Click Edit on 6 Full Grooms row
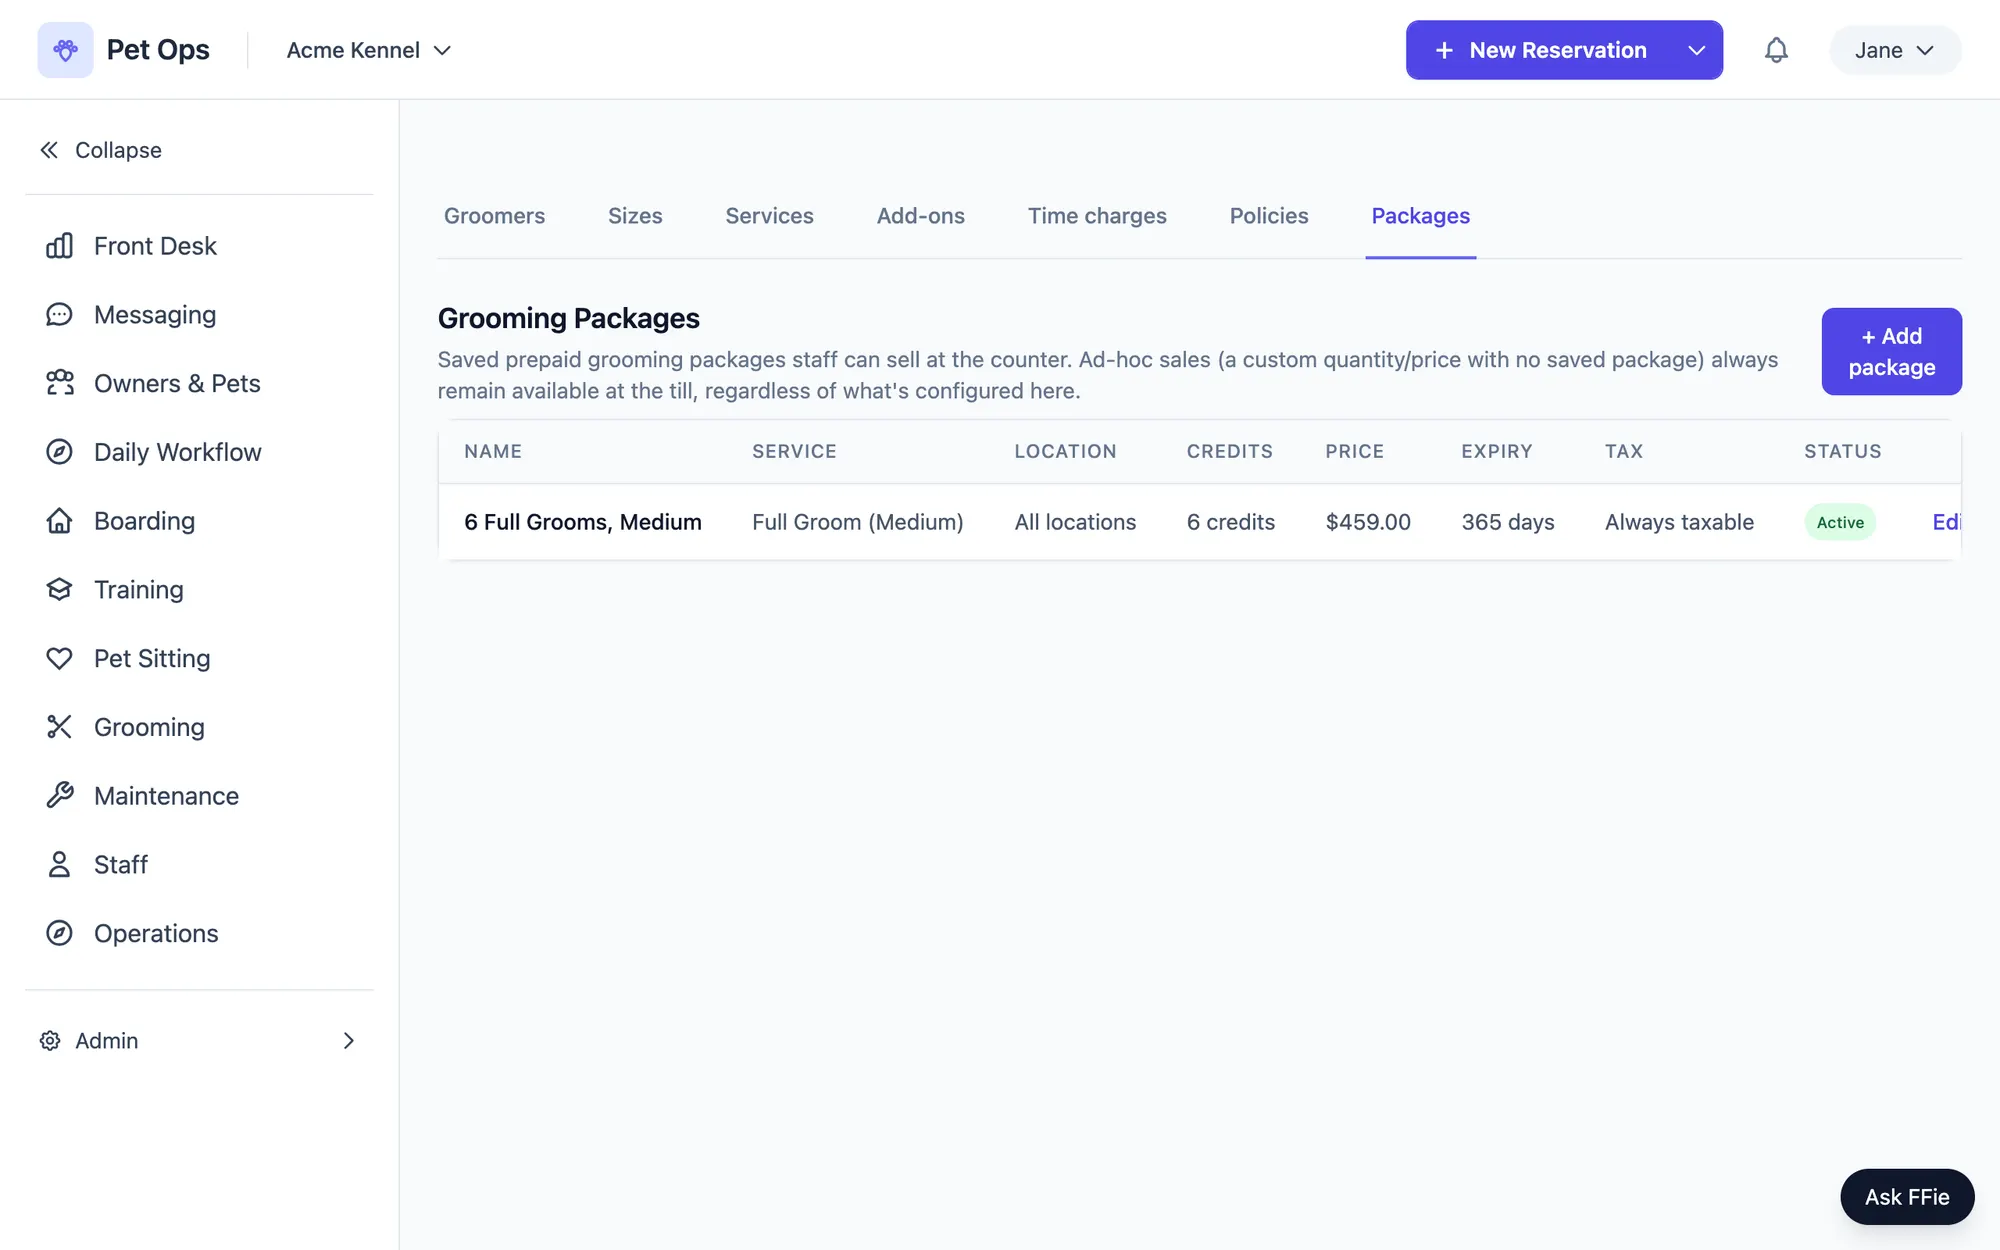The image size is (2000, 1250). 1946,522
